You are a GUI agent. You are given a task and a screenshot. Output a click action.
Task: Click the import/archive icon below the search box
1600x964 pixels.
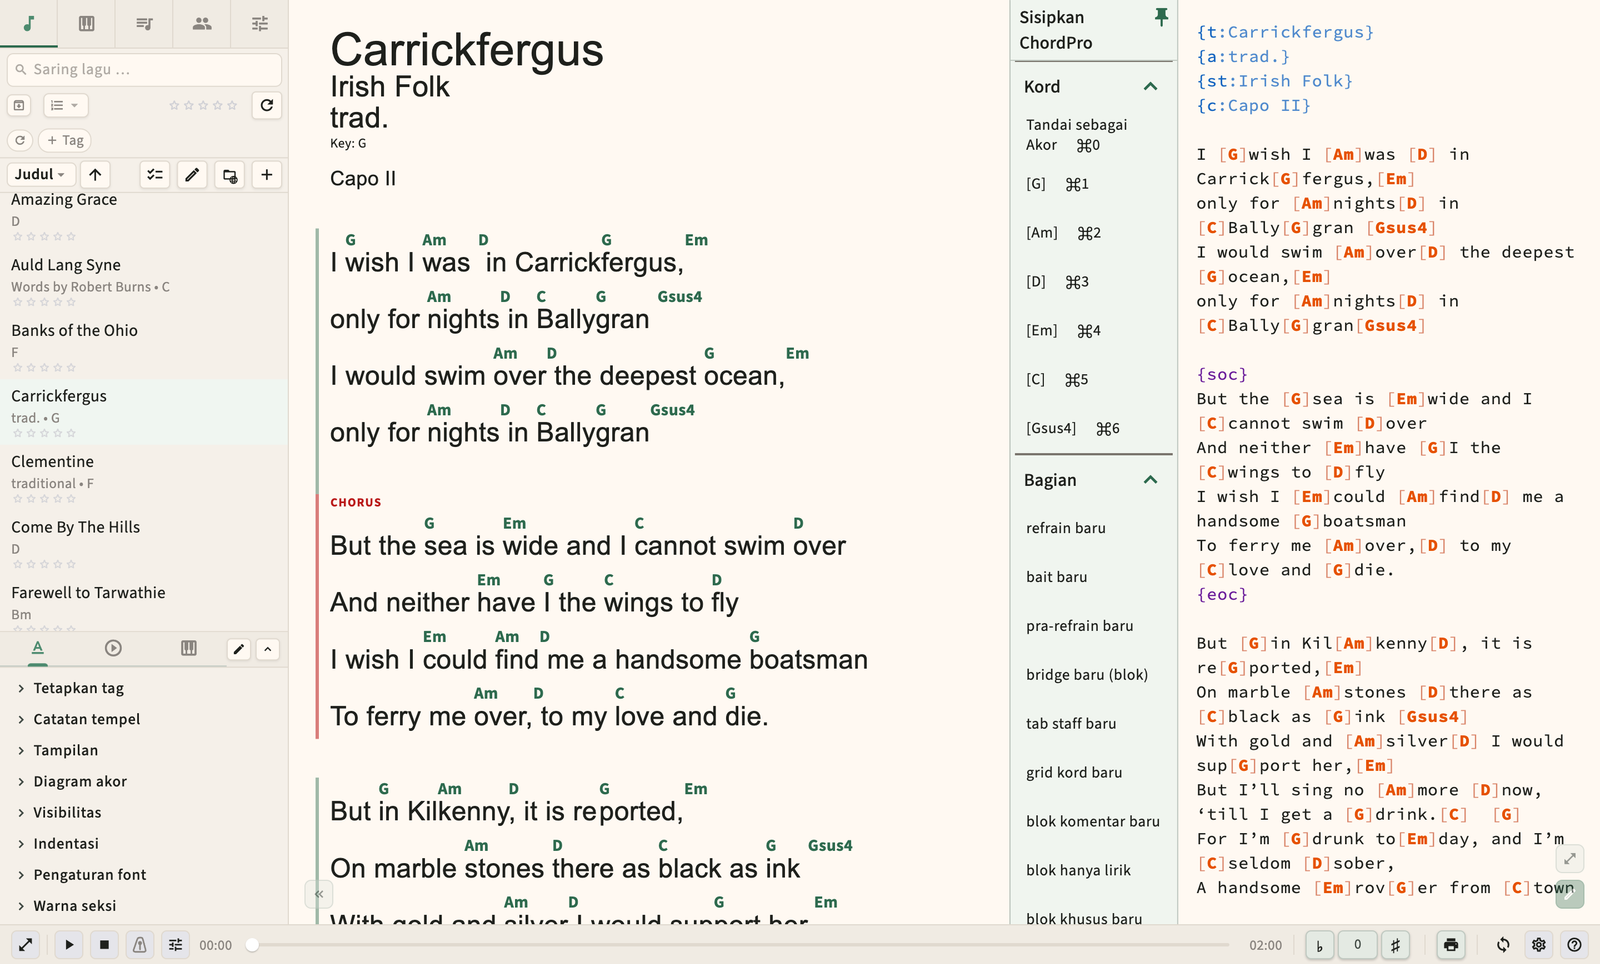point(19,105)
